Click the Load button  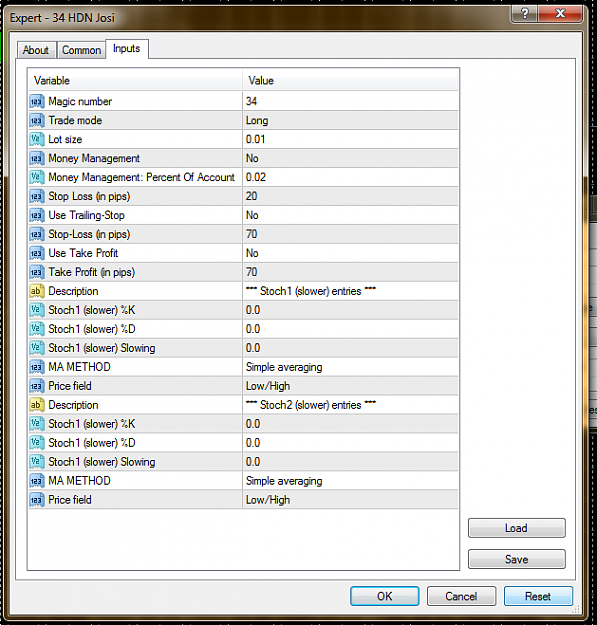[x=516, y=528]
